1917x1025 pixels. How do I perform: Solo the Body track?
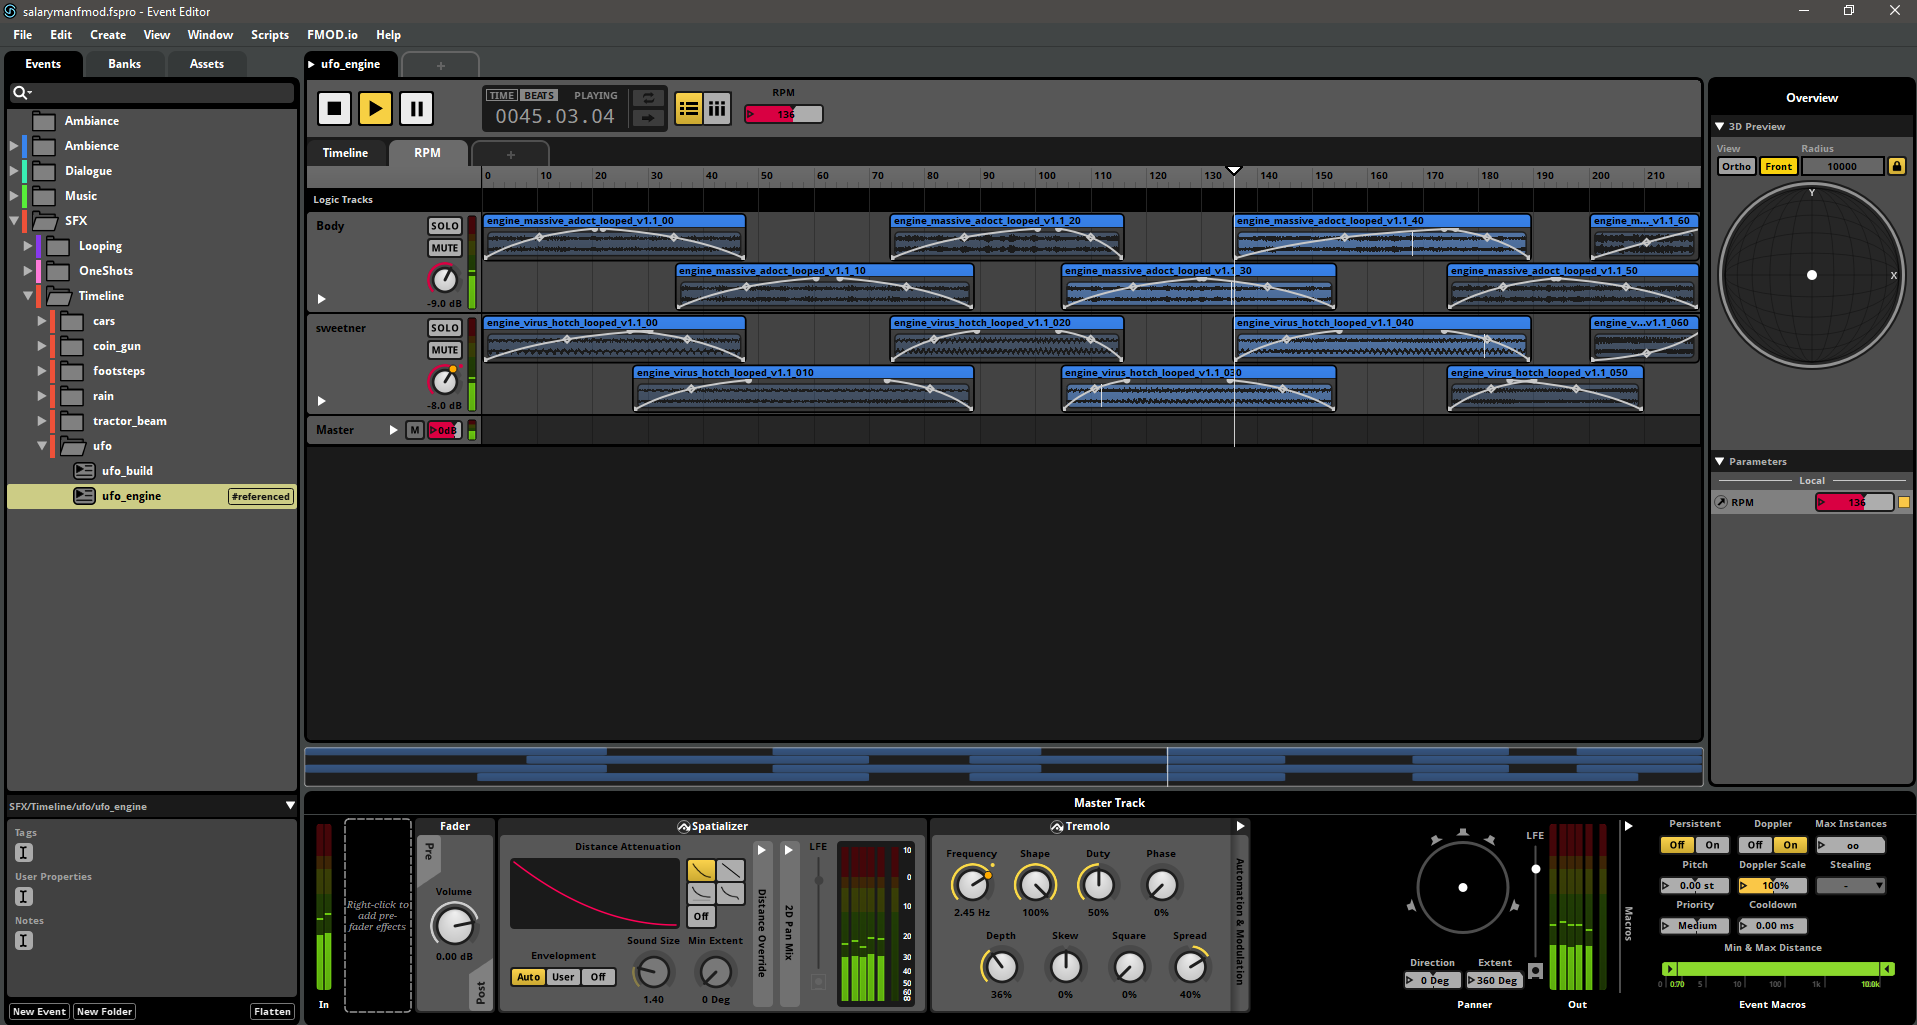tap(445, 226)
